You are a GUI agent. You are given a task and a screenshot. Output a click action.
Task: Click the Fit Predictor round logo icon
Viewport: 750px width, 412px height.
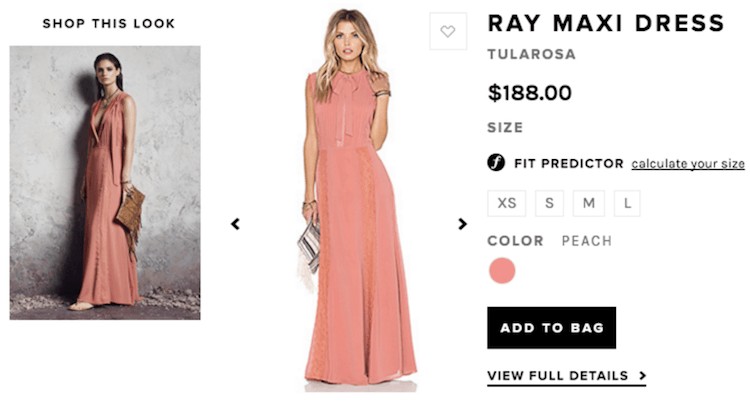click(x=496, y=163)
